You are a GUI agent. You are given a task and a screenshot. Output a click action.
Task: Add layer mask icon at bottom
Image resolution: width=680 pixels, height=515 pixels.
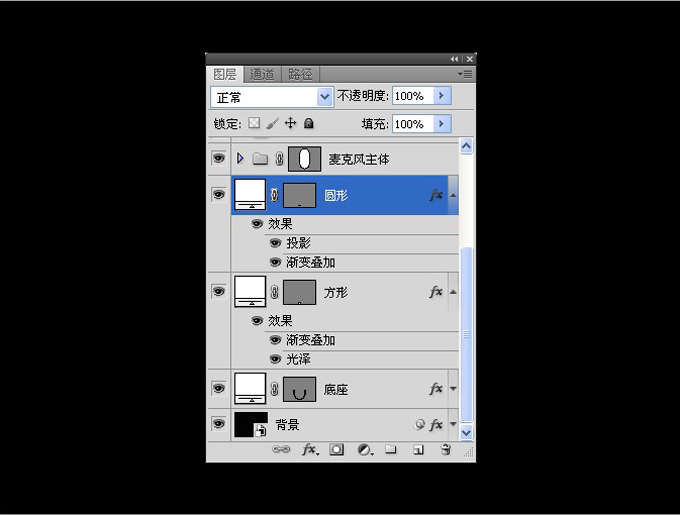pyautogui.click(x=337, y=450)
